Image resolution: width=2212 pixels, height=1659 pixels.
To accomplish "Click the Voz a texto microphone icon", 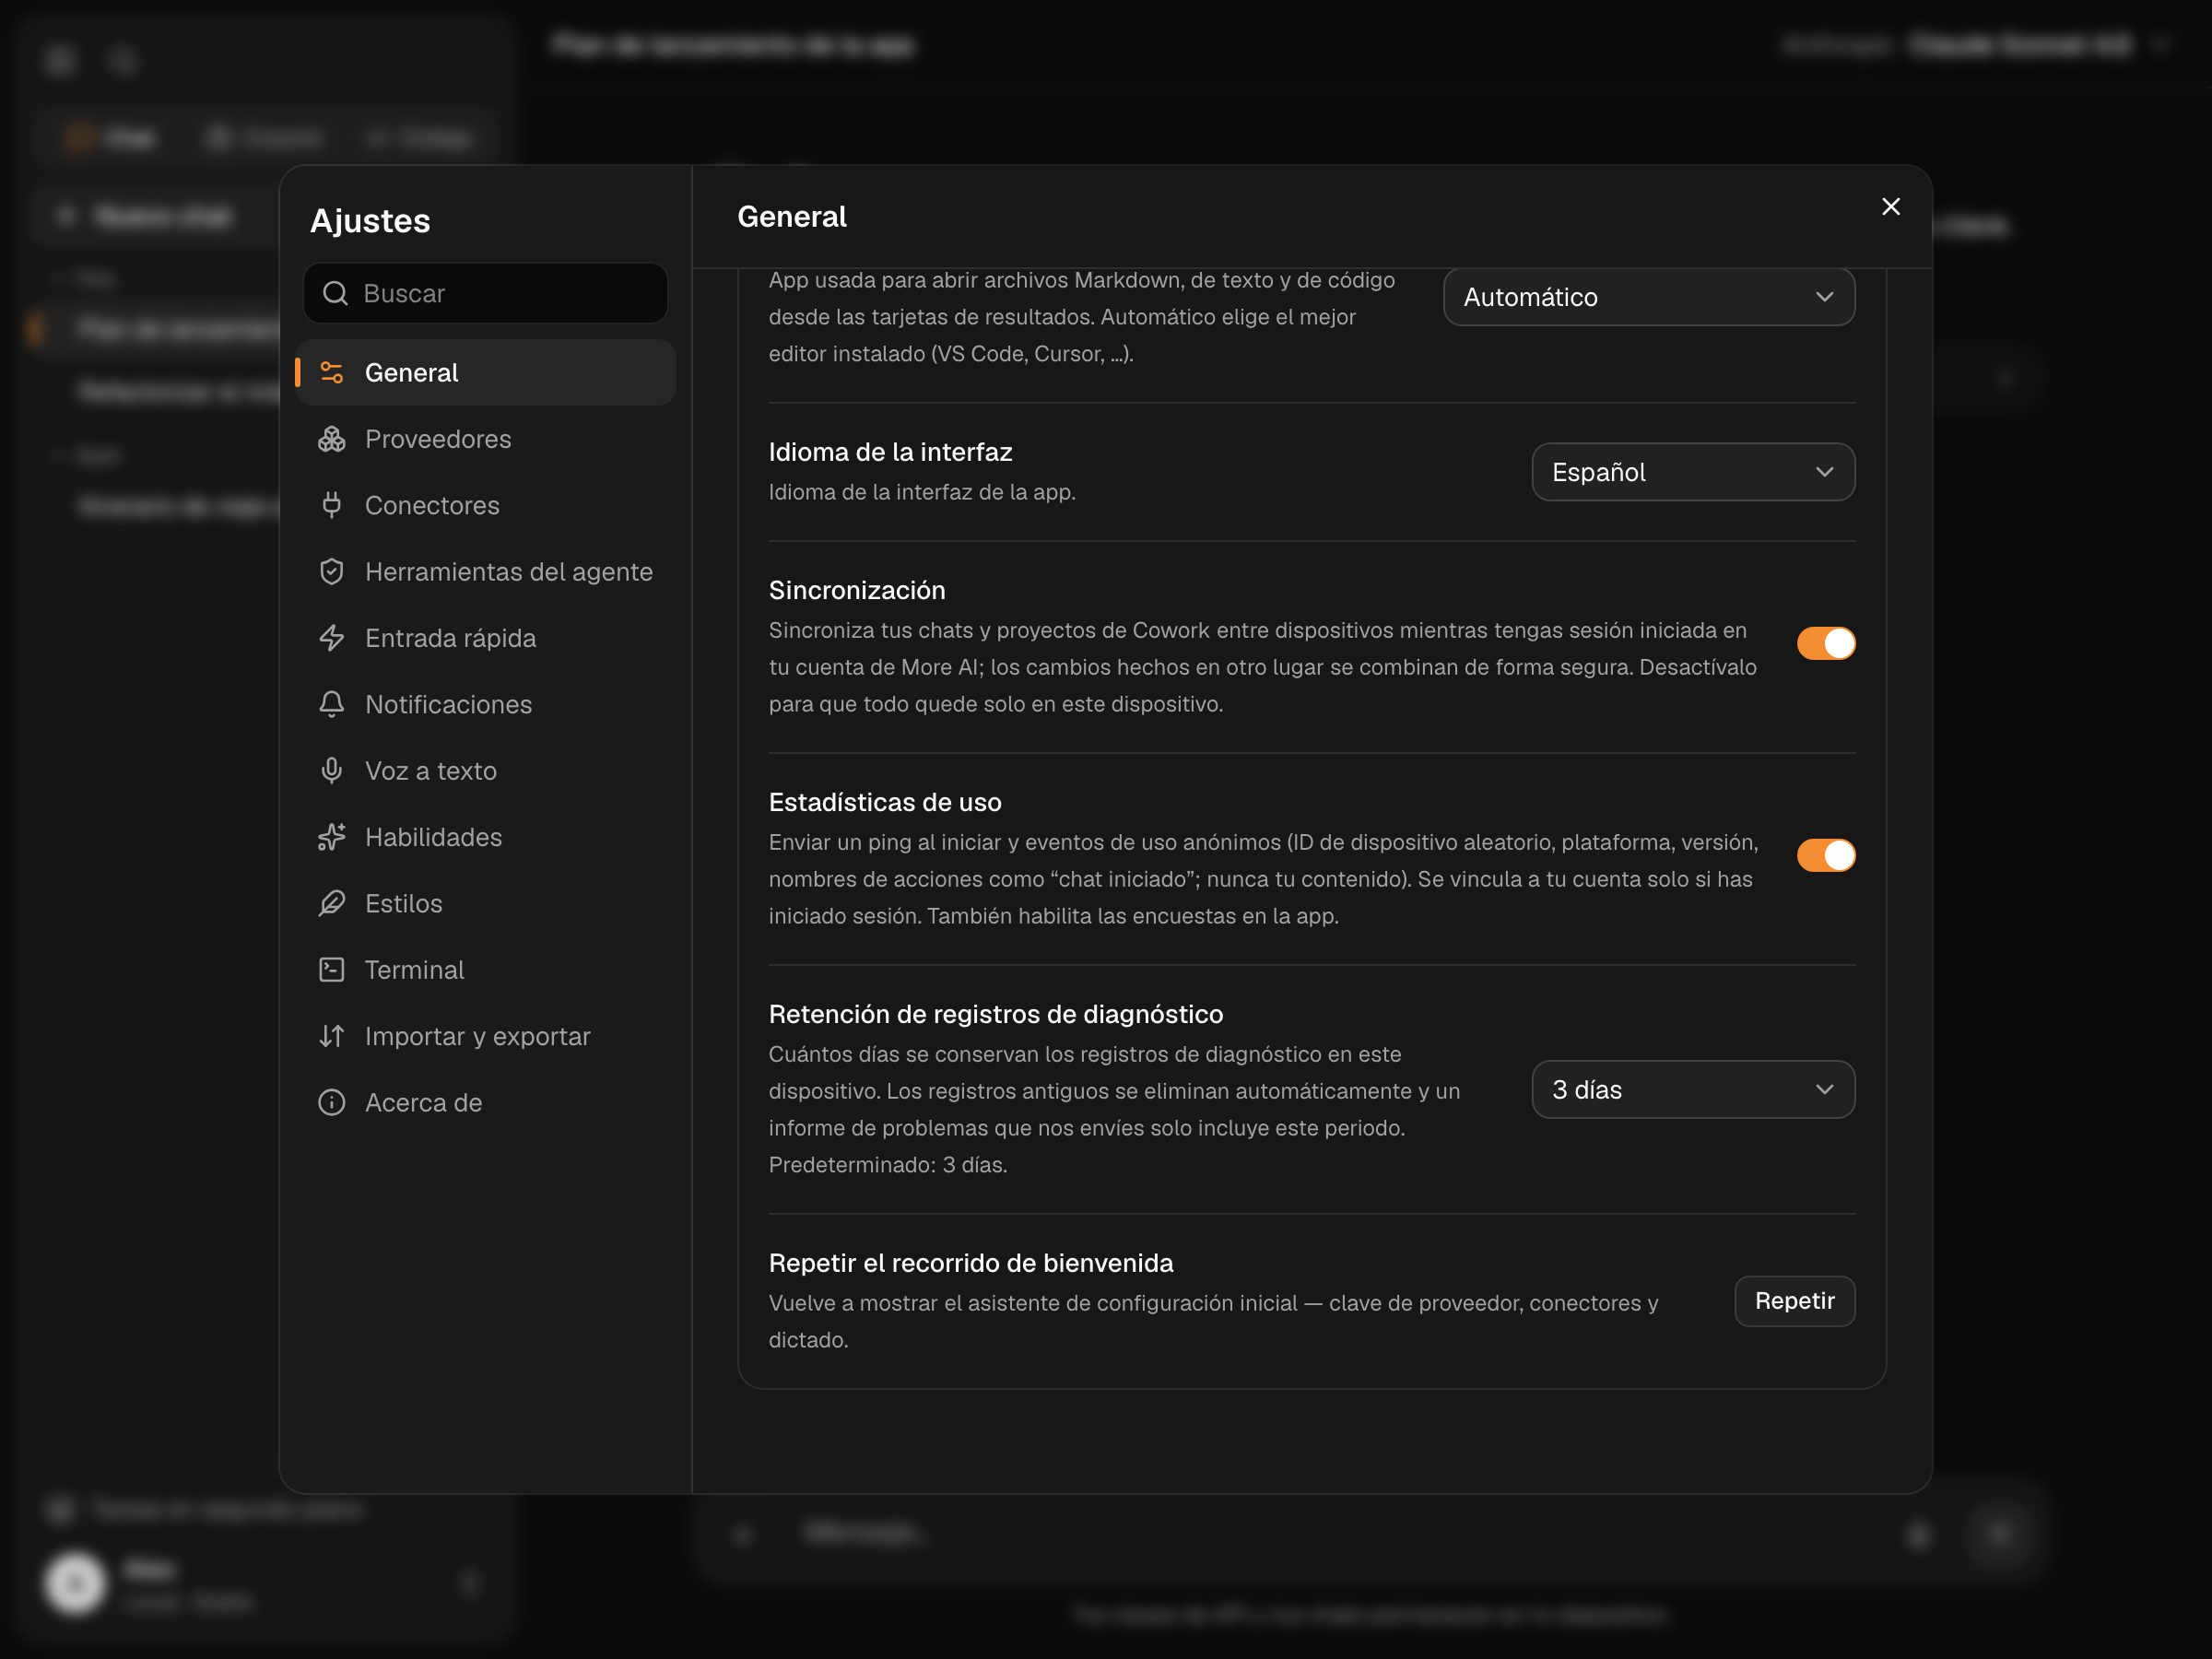I will point(331,771).
